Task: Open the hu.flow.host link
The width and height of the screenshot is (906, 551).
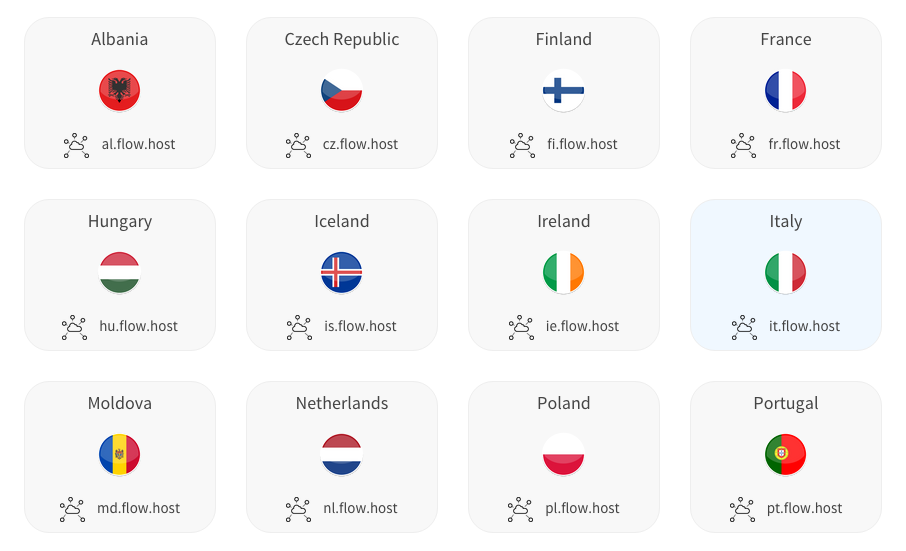Action: [x=138, y=326]
